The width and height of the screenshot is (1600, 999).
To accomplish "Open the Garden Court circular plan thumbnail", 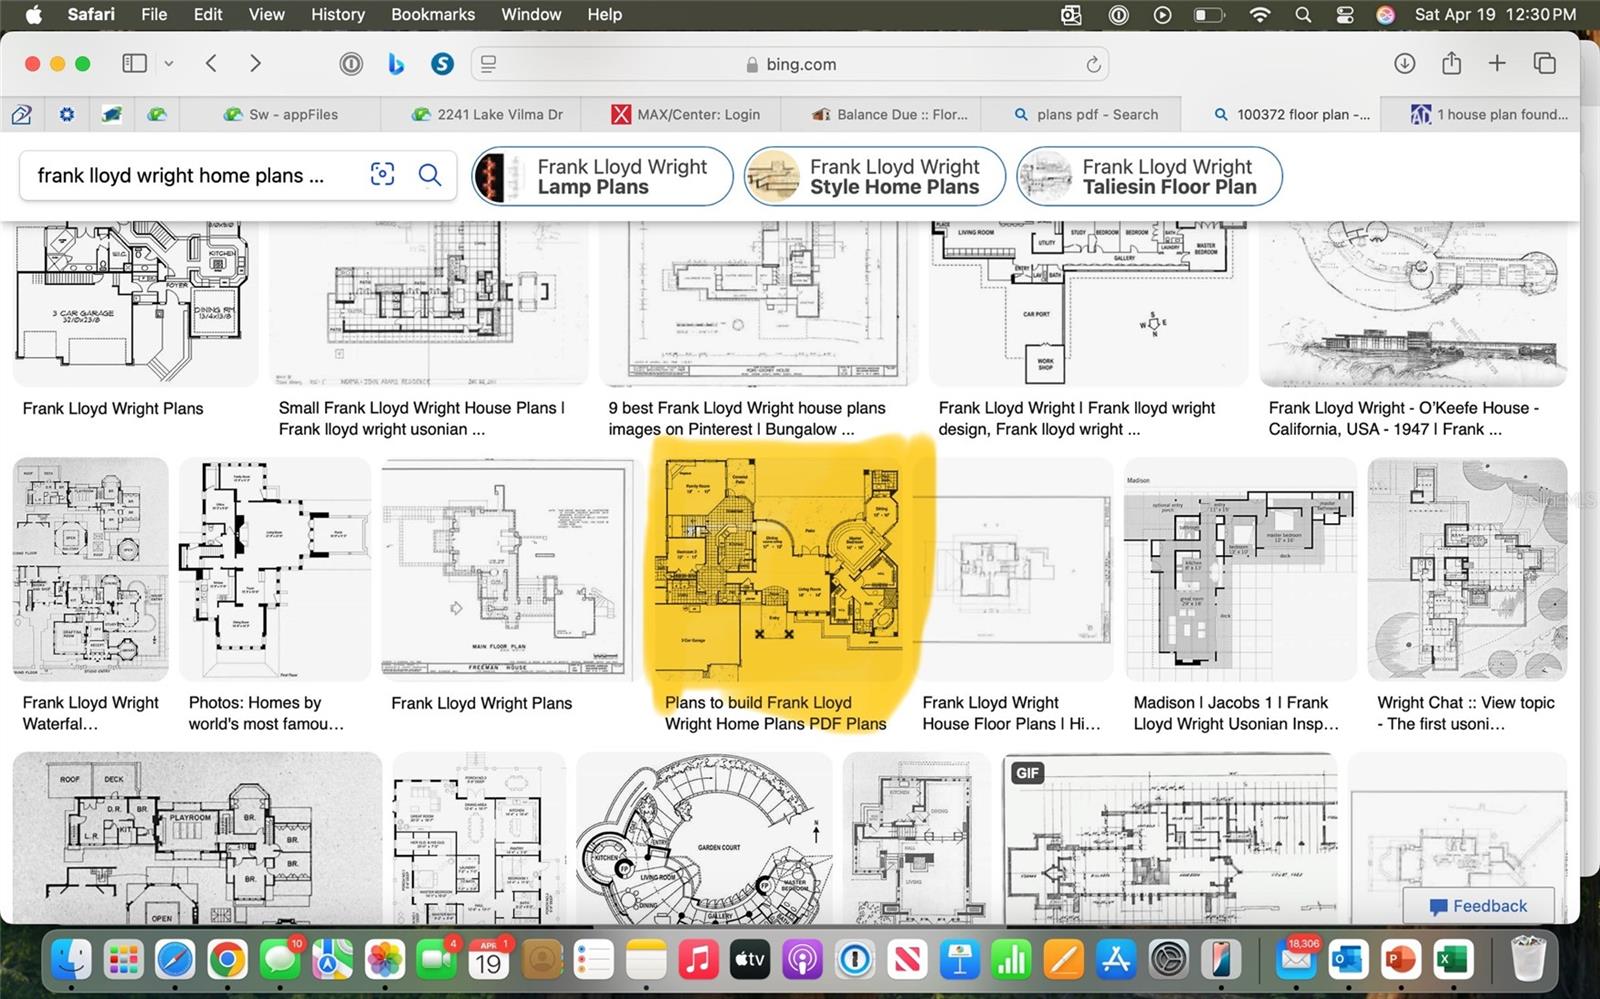I will (704, 838).
